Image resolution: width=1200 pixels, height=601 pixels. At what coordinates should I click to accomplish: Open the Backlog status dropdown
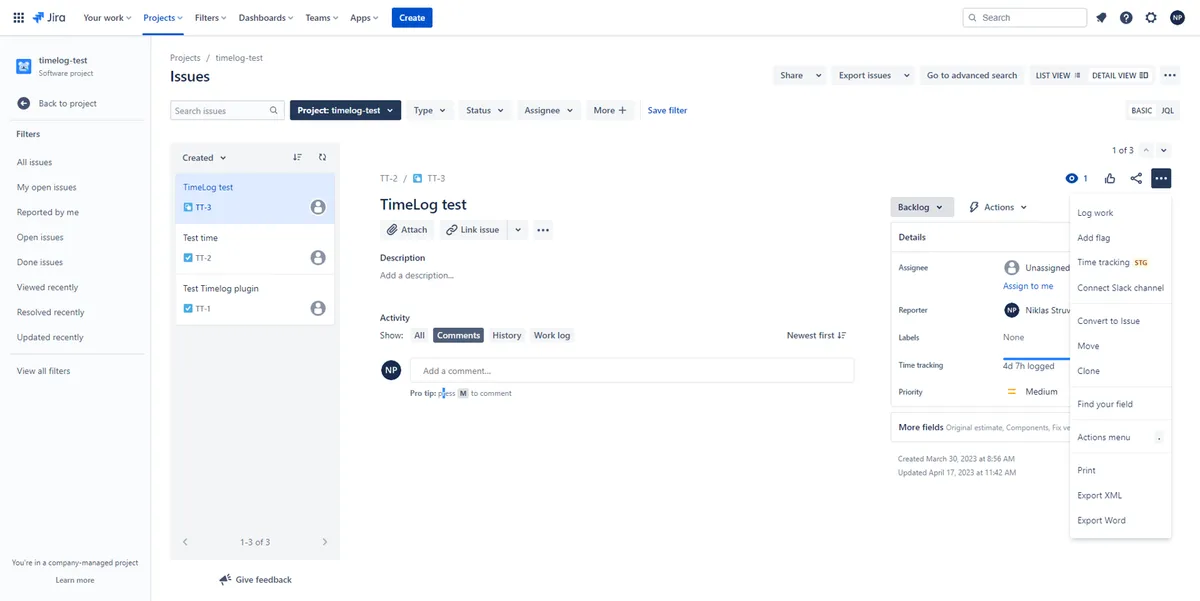[x=921, y=207]
